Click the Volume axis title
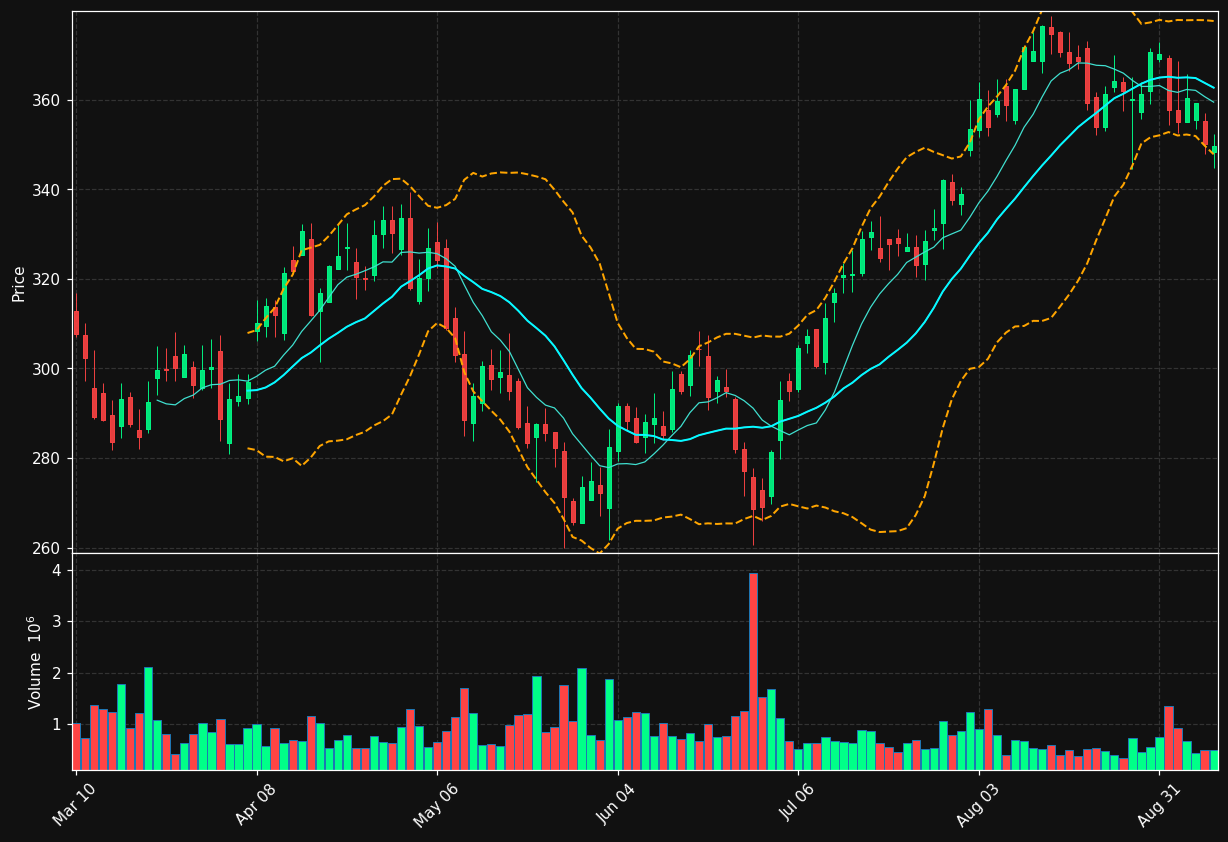Viewport: 1228px width, 842px height. (35, 661)
